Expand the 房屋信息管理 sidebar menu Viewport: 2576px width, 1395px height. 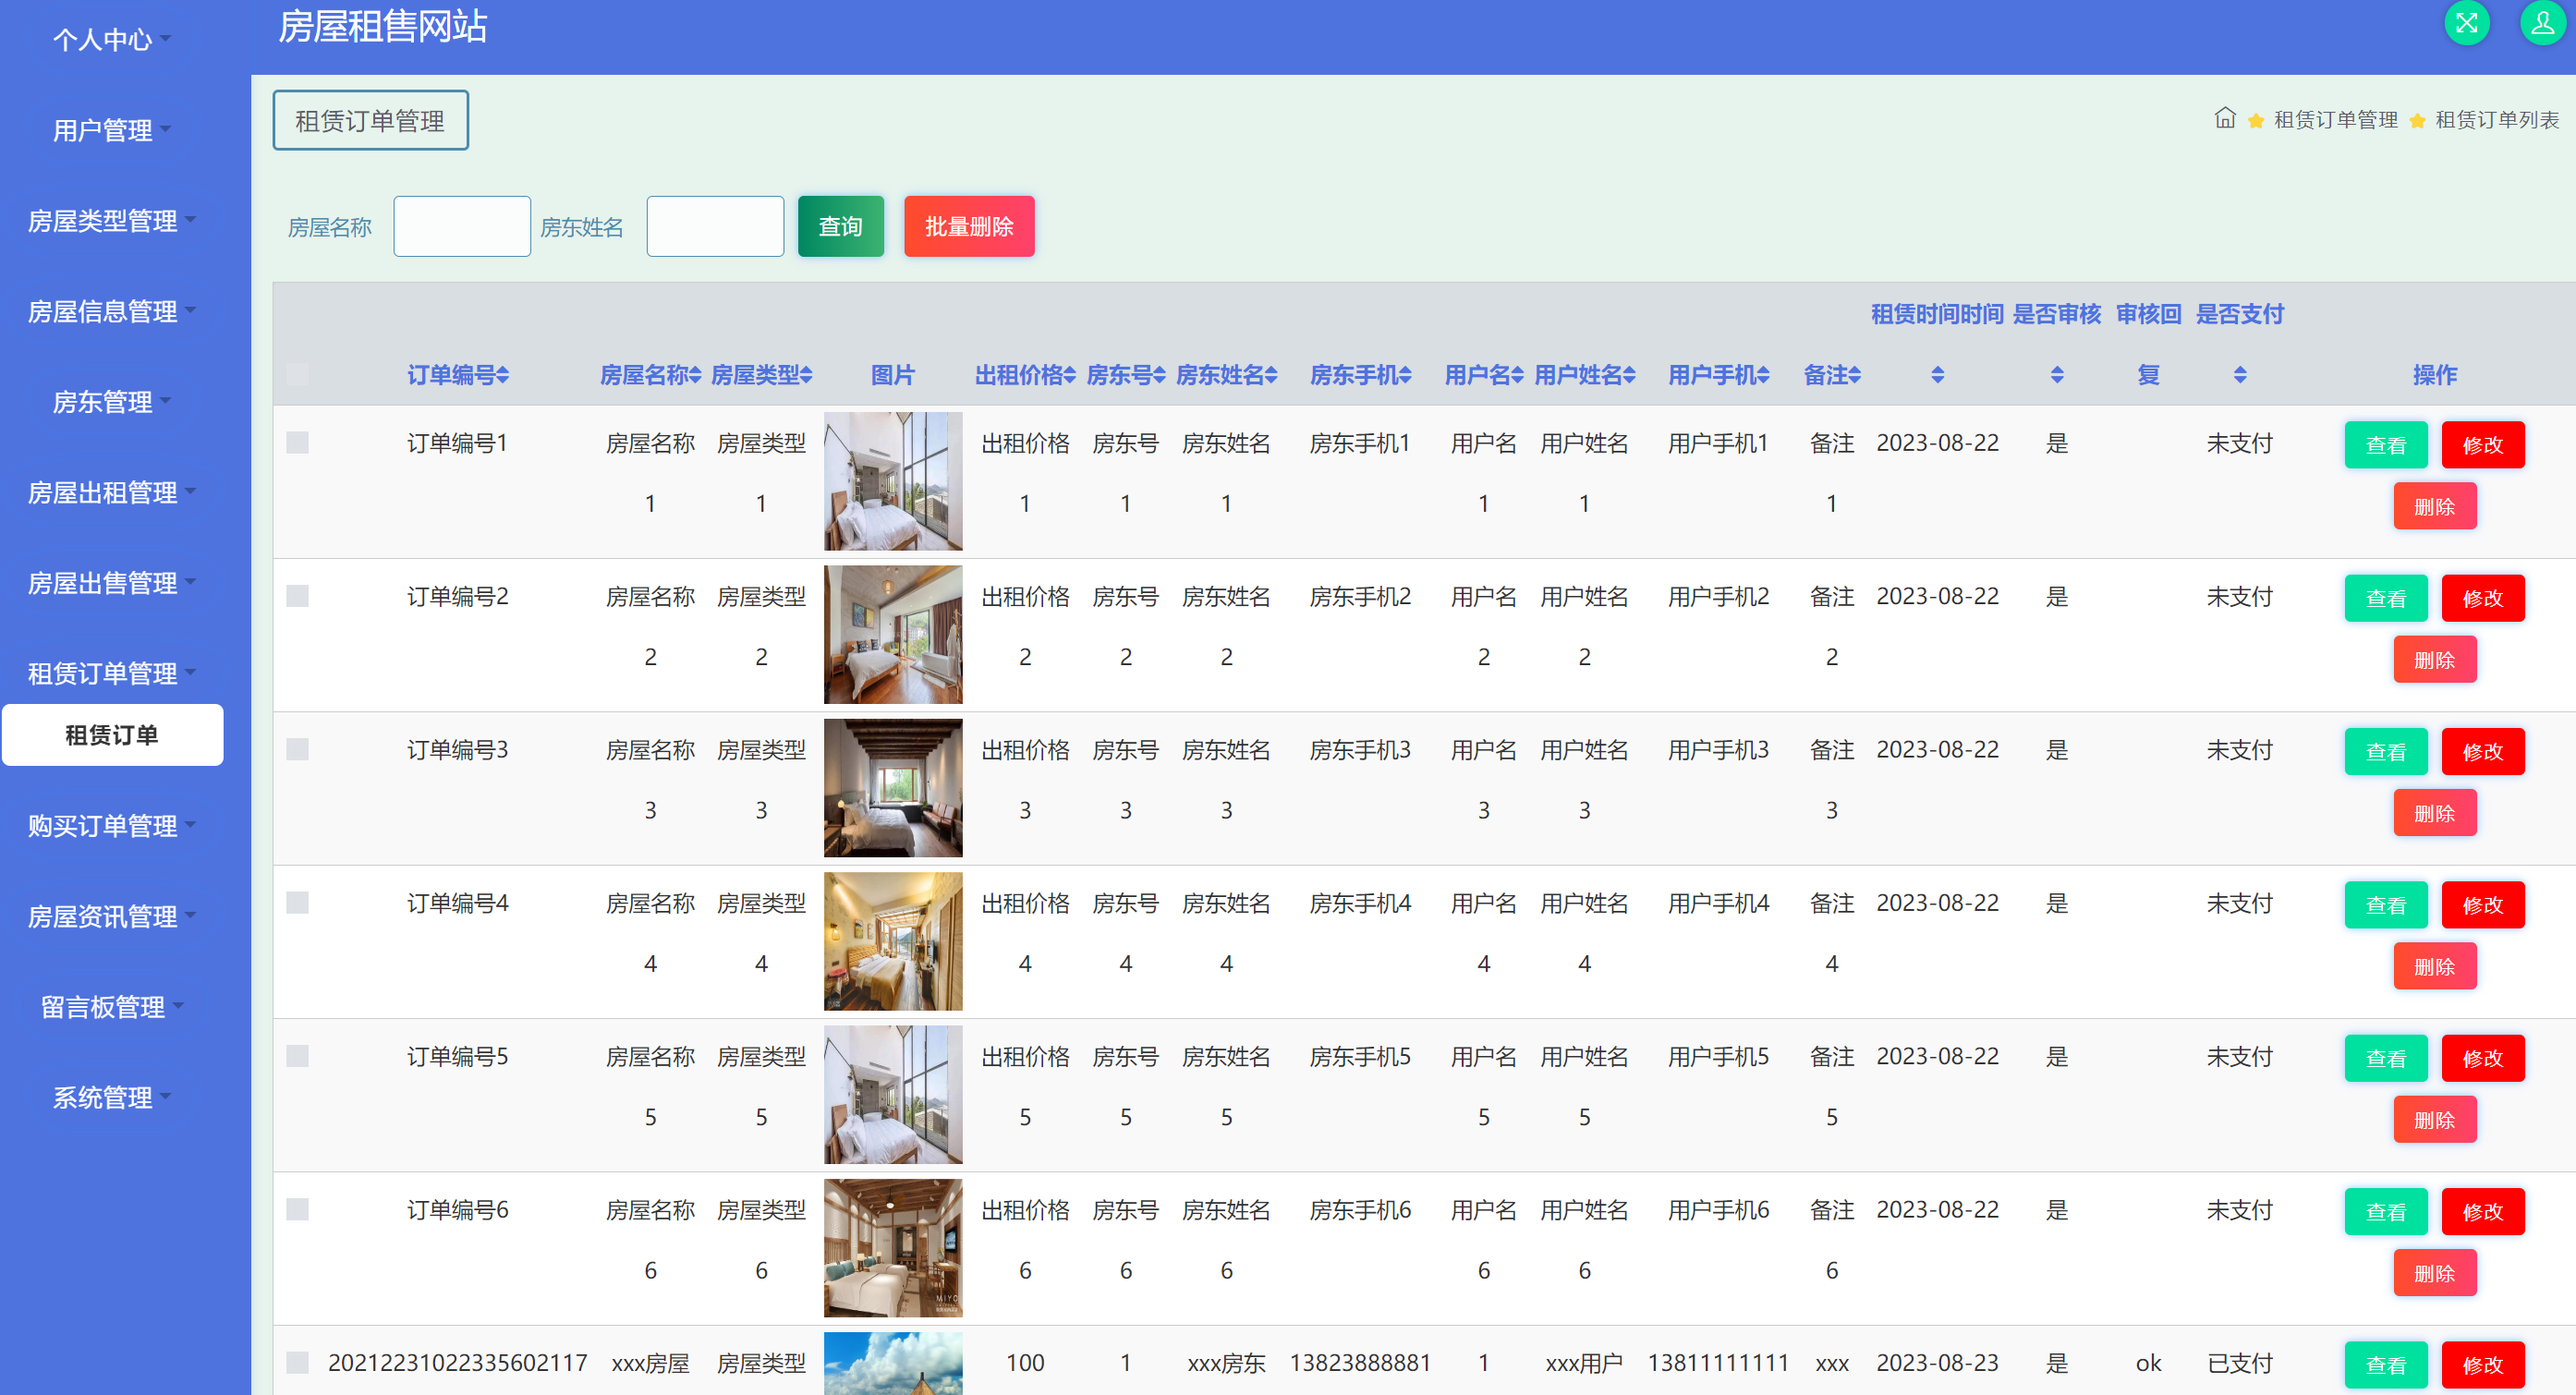click(111, 311)
